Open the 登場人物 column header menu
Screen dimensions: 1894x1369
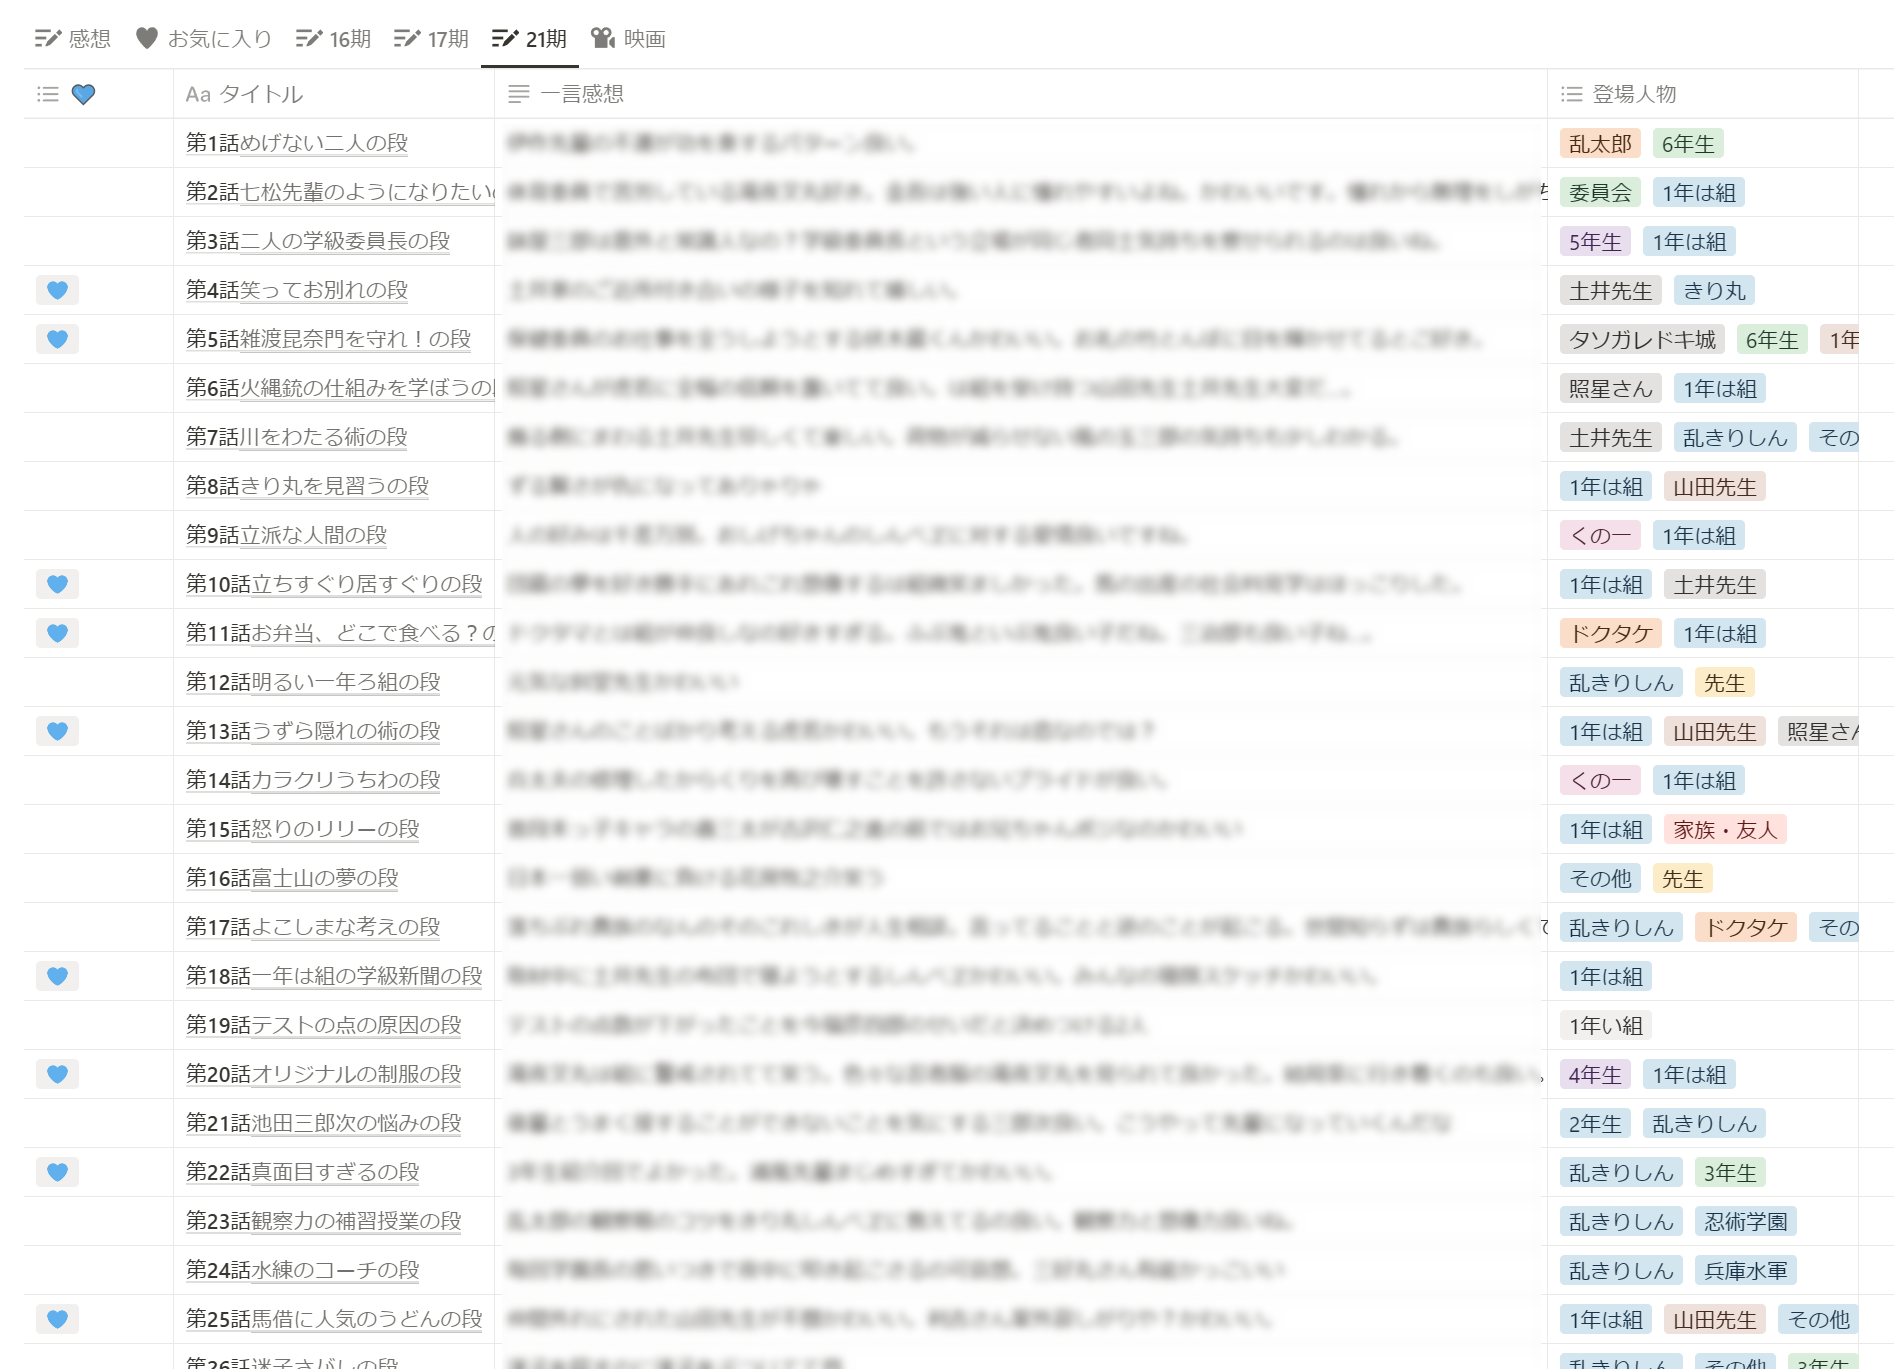coord(1633,94)
